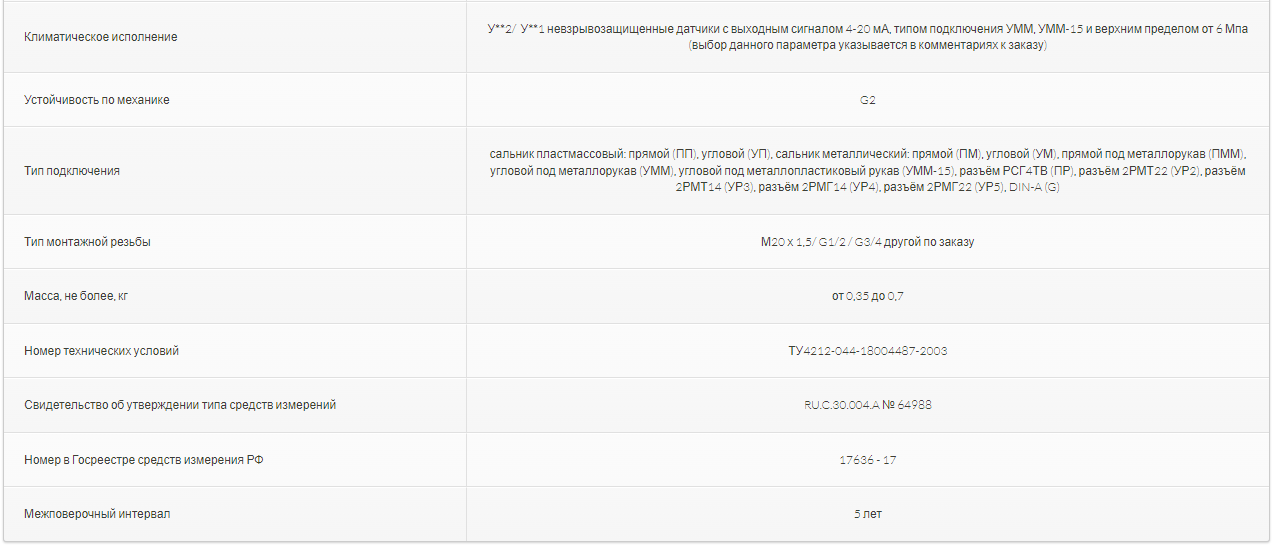
Task: Click the connection types description text
Action: (x=868, y=171)
